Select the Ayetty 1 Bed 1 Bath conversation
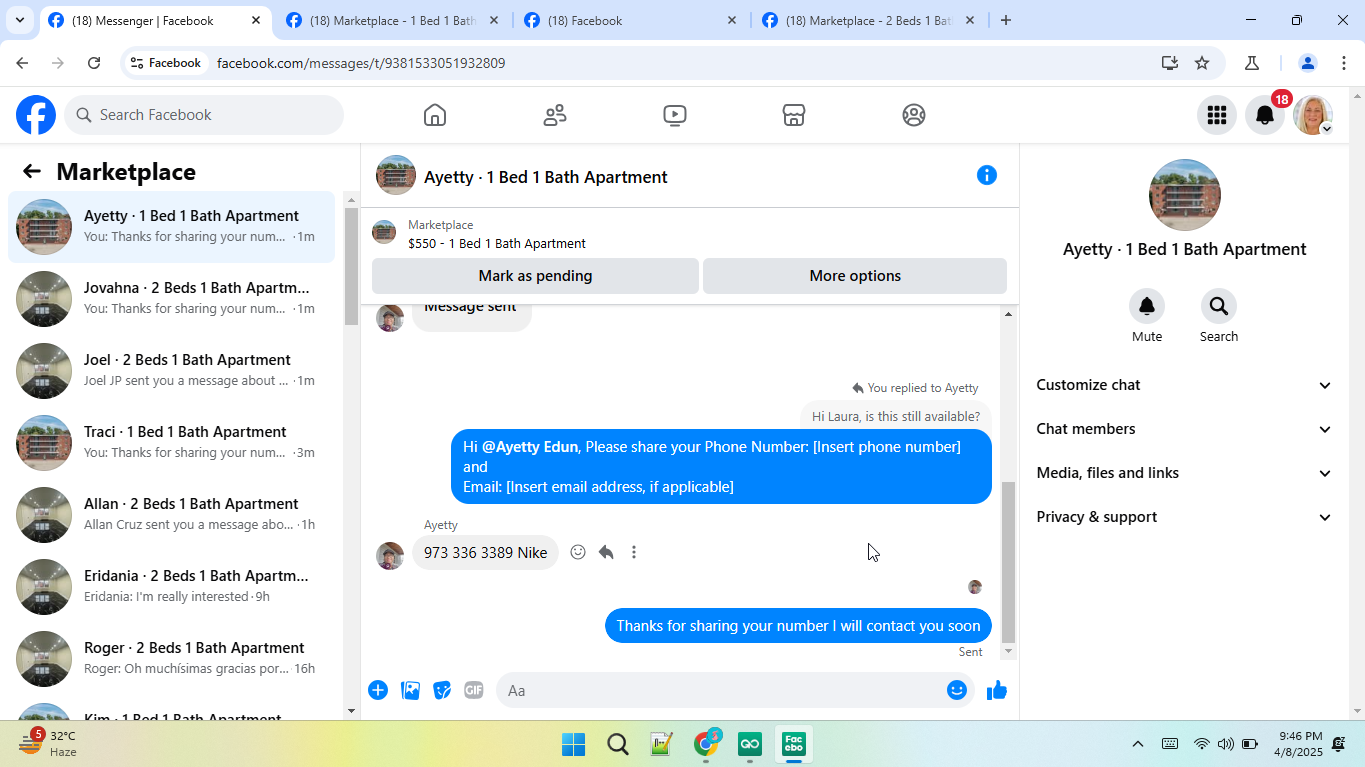Viewport: 1365px width, 767px height. [x=172, y=227]
